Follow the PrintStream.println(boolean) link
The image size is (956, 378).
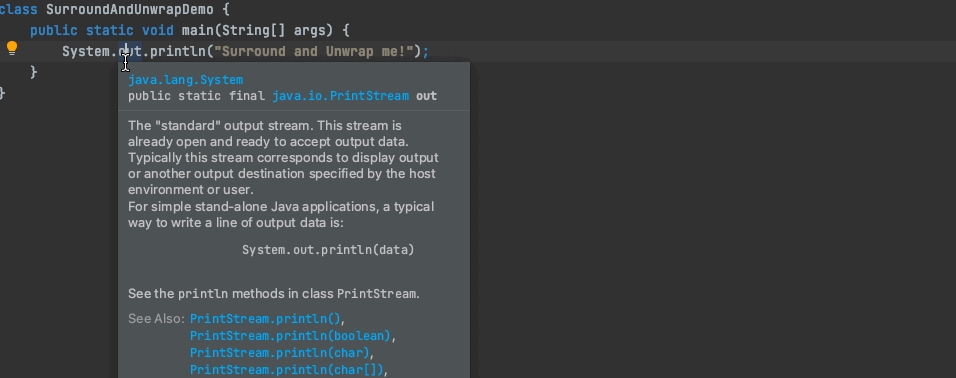[290, 336]
